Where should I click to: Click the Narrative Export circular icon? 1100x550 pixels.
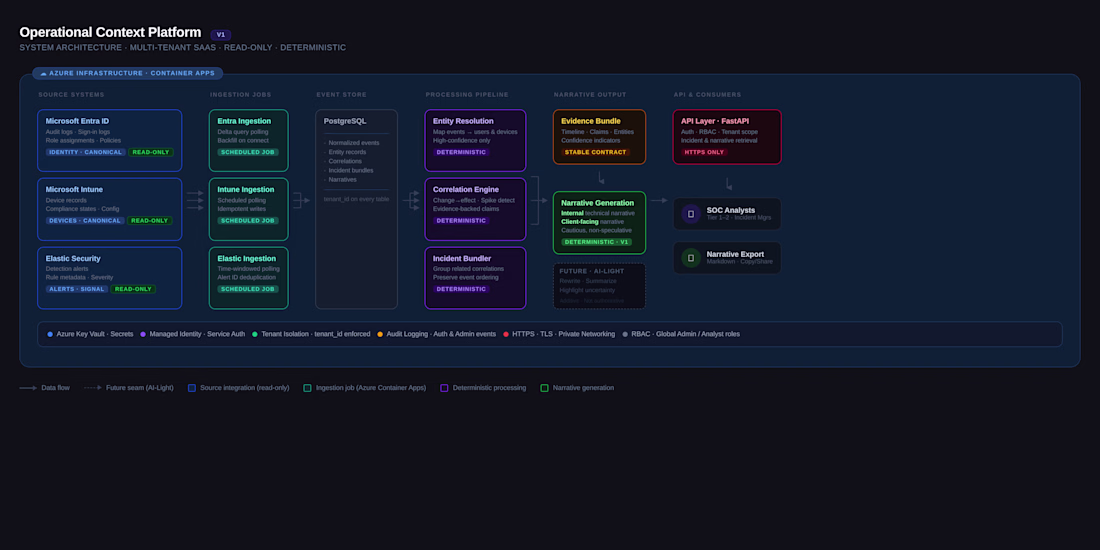click(x=691, y=257)
